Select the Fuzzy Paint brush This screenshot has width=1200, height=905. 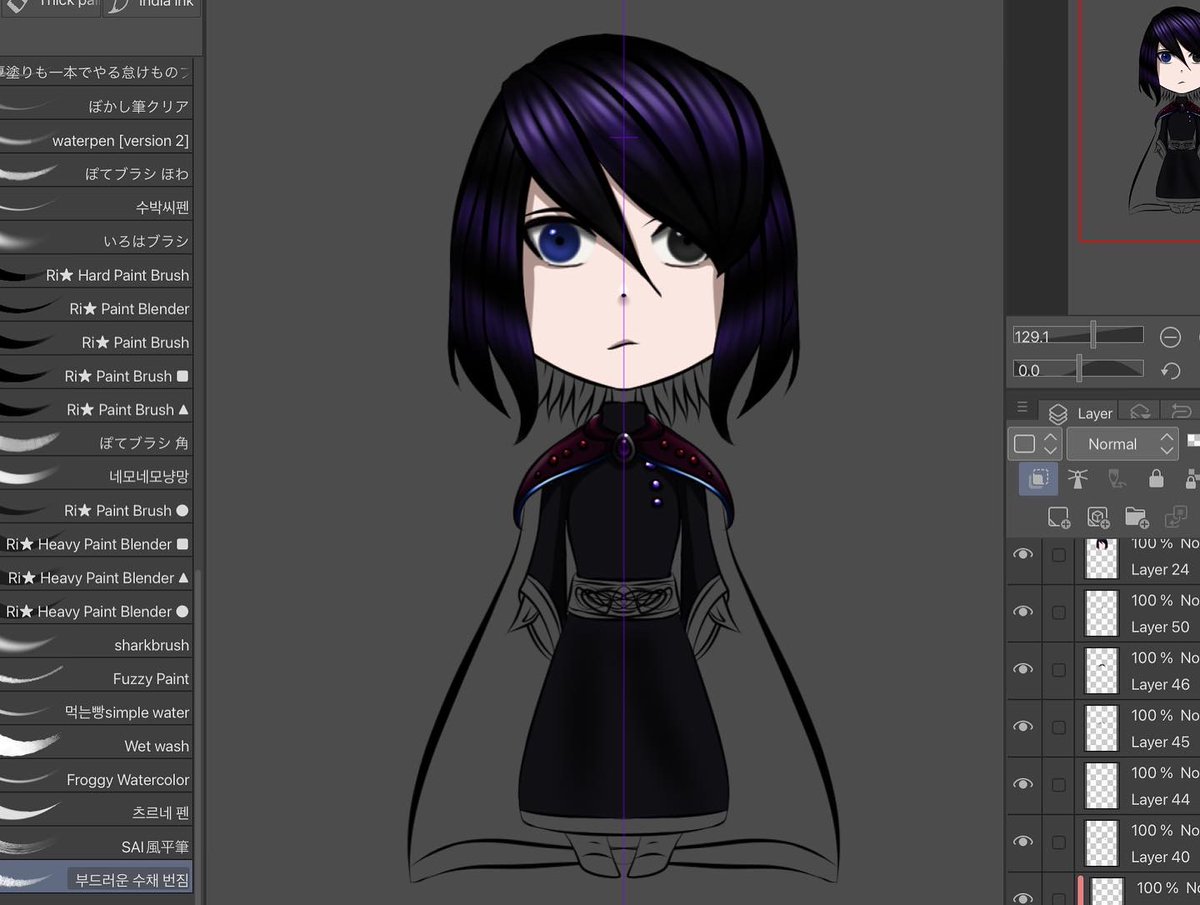(96, 678)
